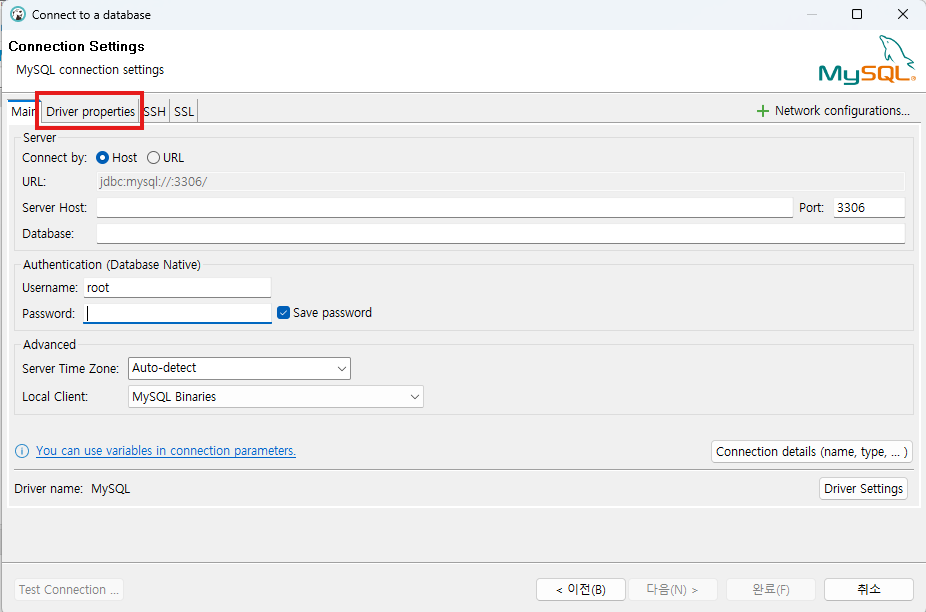This screenshot has height=612, width=926.
Task: Focus the Database input field
Action: click(501, 234)
